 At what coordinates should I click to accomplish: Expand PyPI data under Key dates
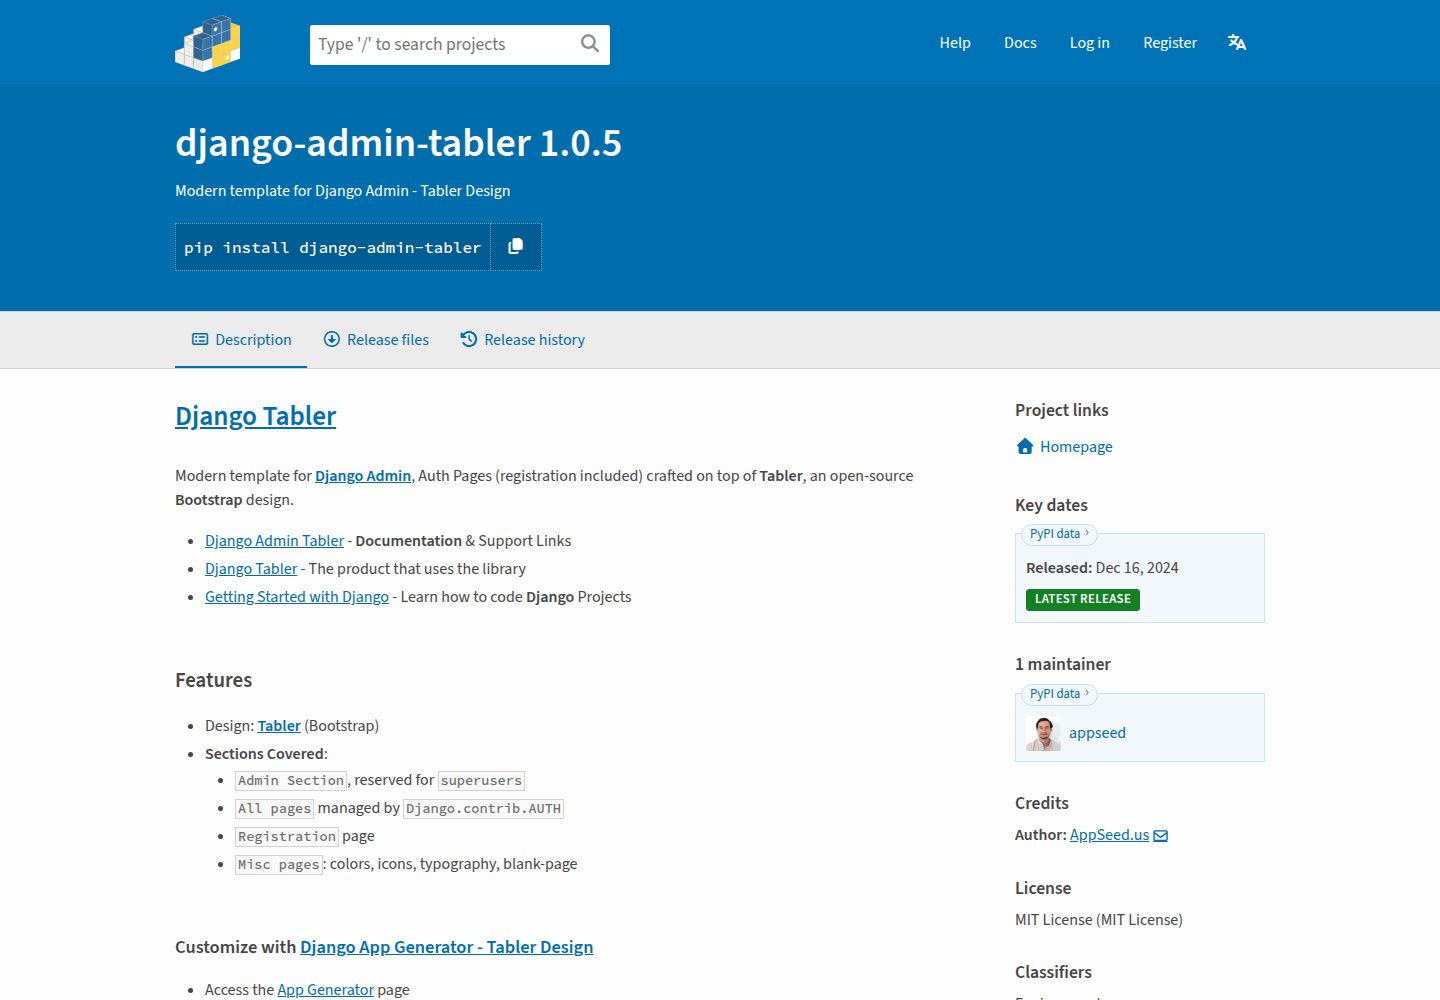tap(1059, 534)
